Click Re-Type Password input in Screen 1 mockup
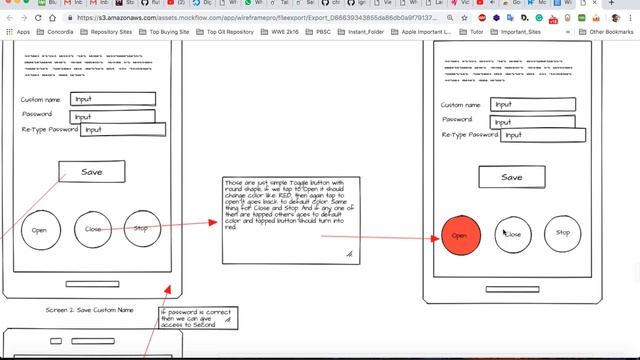 click(x=123, y=129)
